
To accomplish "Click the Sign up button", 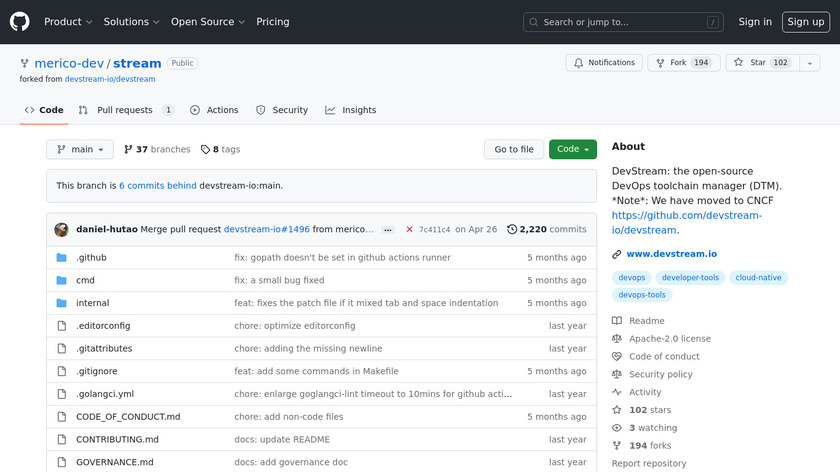I will (x=806, y=22).
